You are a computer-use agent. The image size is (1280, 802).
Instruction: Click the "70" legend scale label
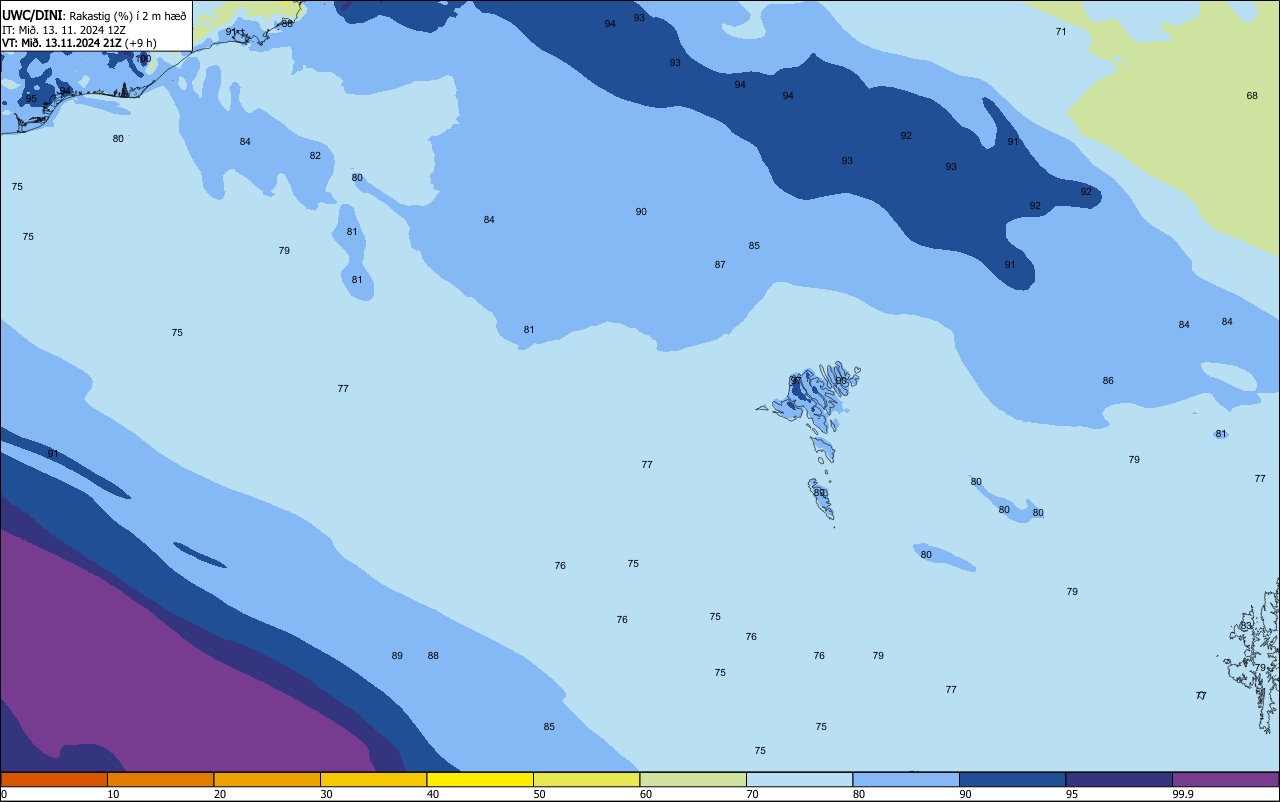pos(753,794)
